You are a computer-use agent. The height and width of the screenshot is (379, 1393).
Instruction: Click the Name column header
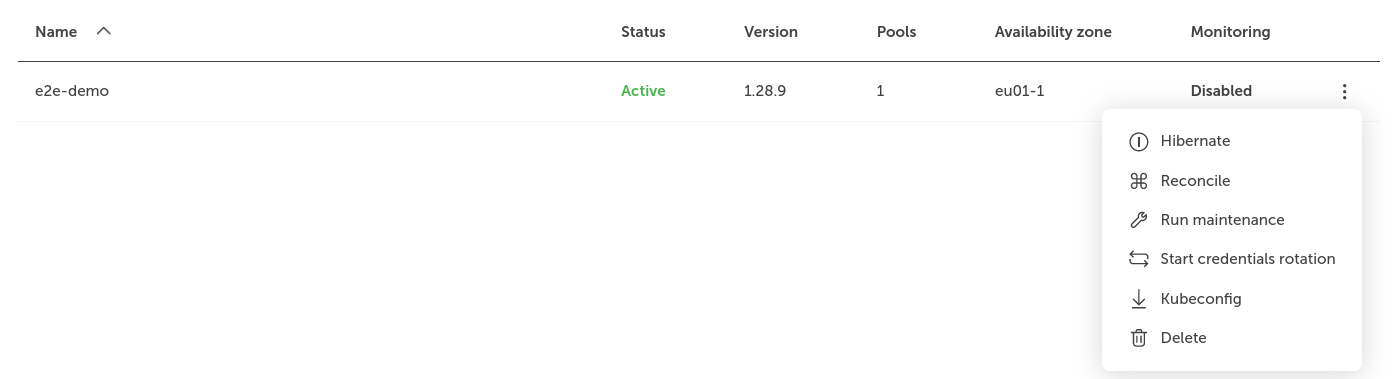tap(56, 32)
